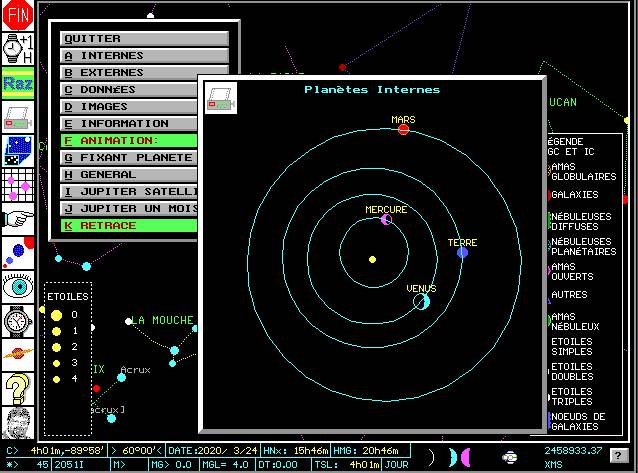Select J JUPITER UN MOIS entry

pos(129,209)
